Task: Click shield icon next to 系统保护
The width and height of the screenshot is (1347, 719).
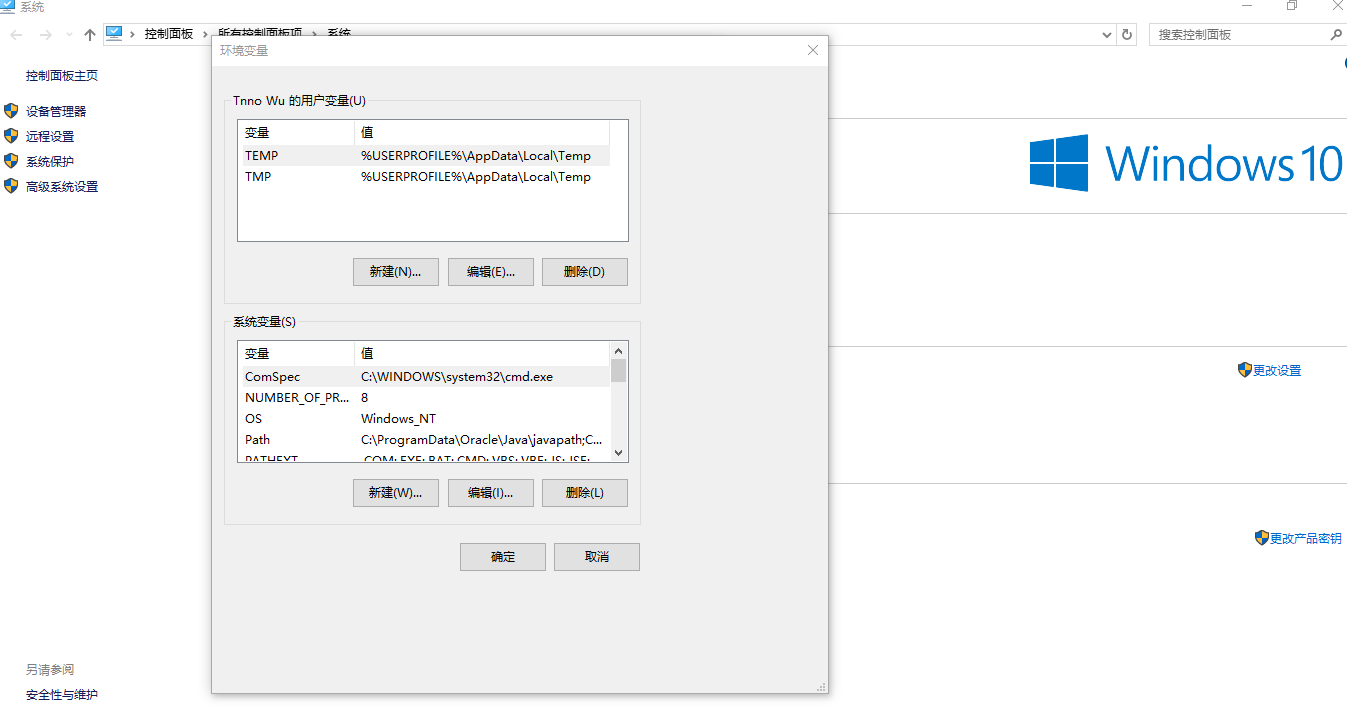Action: (x=12, y=161)
